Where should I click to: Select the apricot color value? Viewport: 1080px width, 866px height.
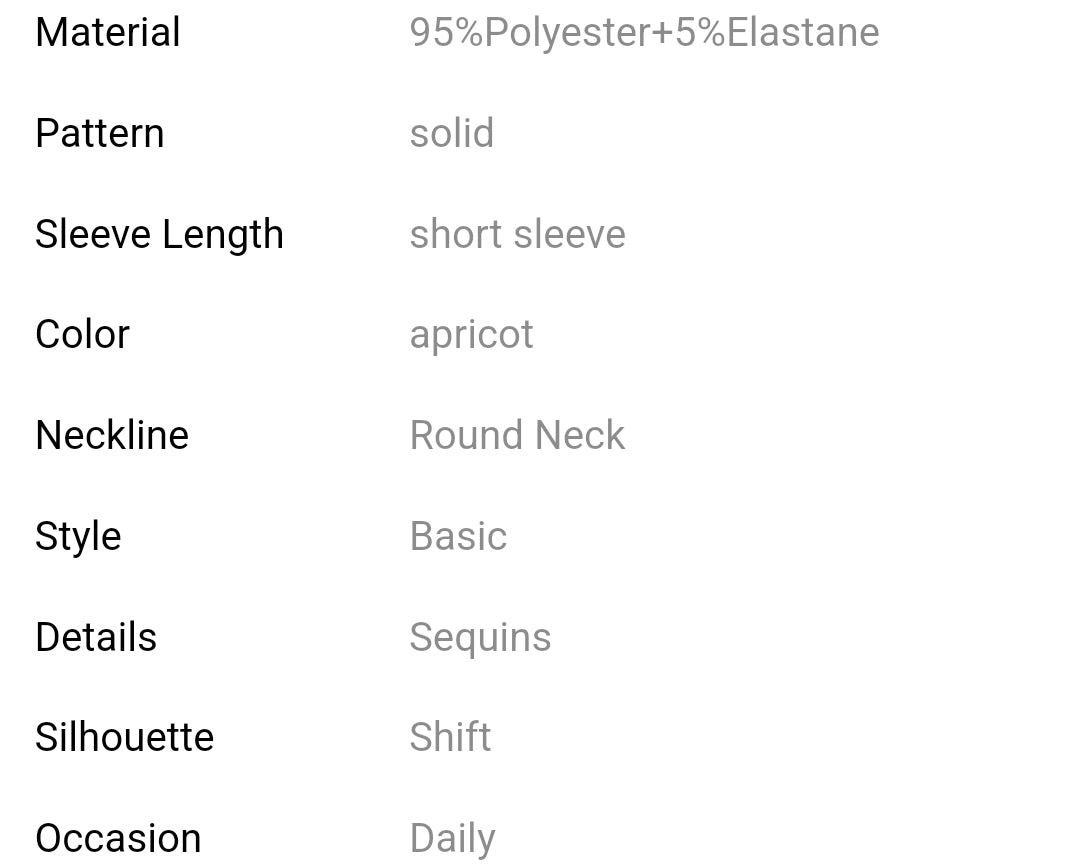pos(471,334)
